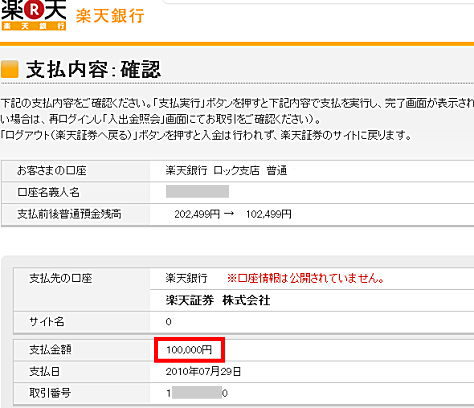Click the 支払前後普通預金残高 label
The image size is (474, 408).
point(69,214)
